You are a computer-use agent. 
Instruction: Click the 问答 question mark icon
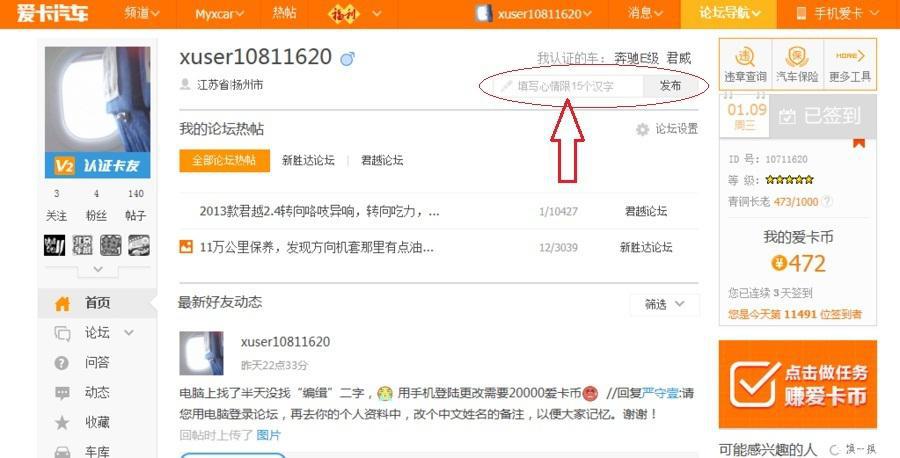click(x=61, y=363)
